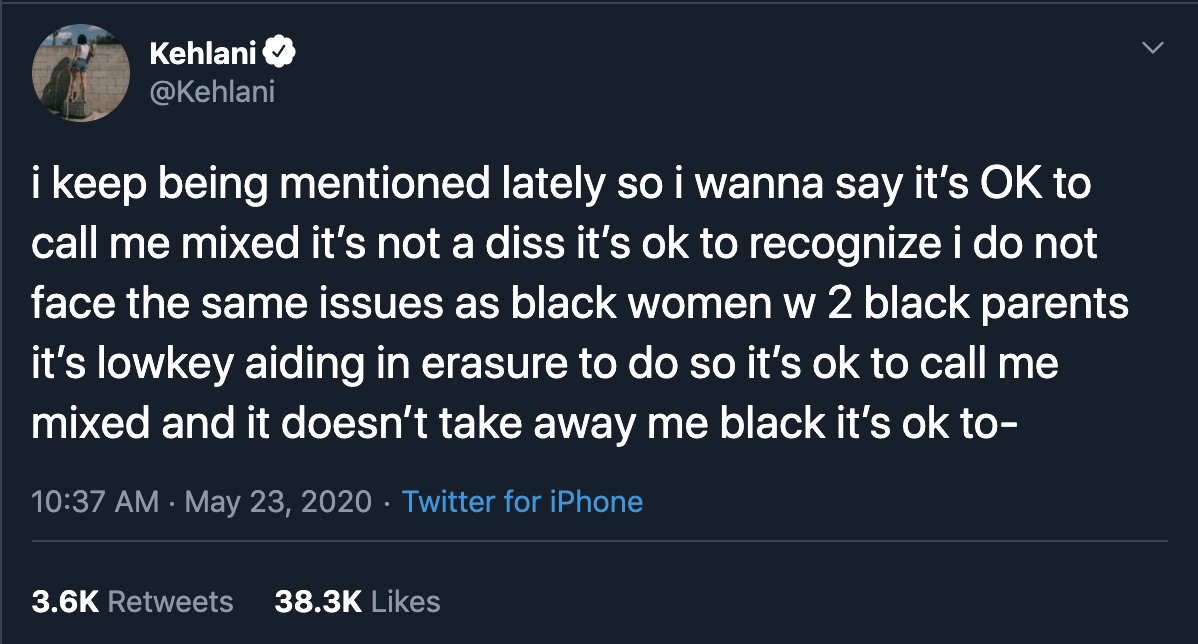Click the word Retweets below the tweet
The image size is (1198, 644).
170,601
